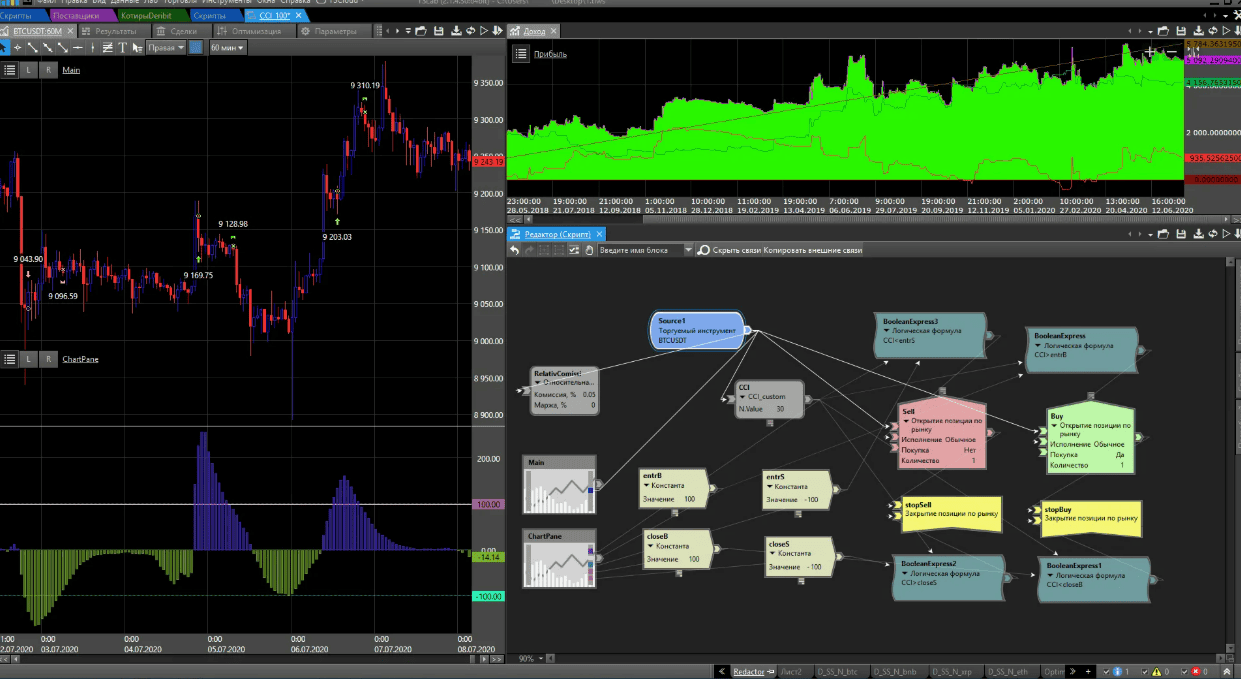Collapse the BooleanExpress3 disclosure triangle

[886, 332]
